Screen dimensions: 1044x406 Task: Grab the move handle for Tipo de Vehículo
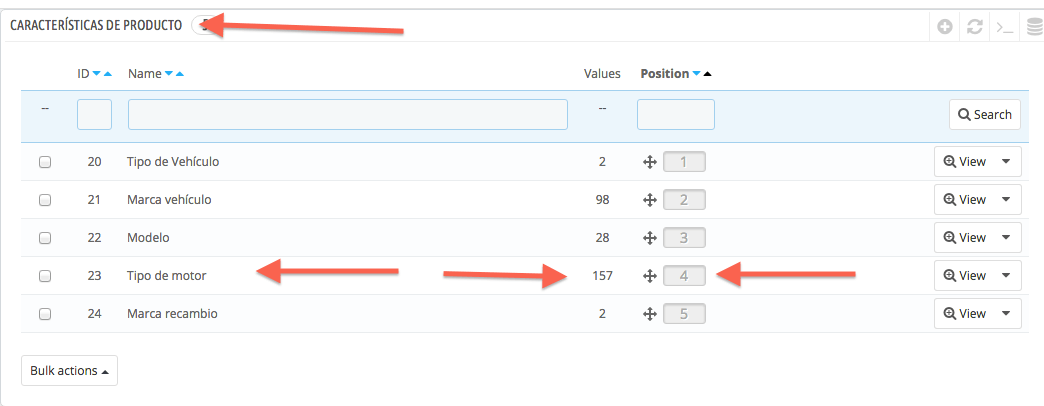pos(649,162)
